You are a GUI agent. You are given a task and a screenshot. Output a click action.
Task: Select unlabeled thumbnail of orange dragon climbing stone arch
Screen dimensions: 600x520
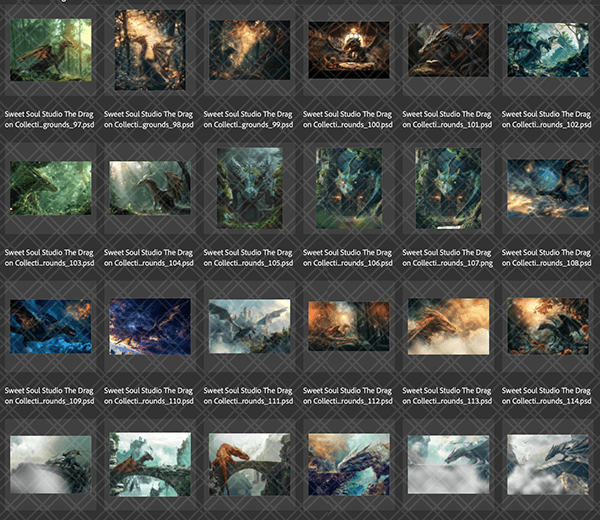tap(249, 465)
